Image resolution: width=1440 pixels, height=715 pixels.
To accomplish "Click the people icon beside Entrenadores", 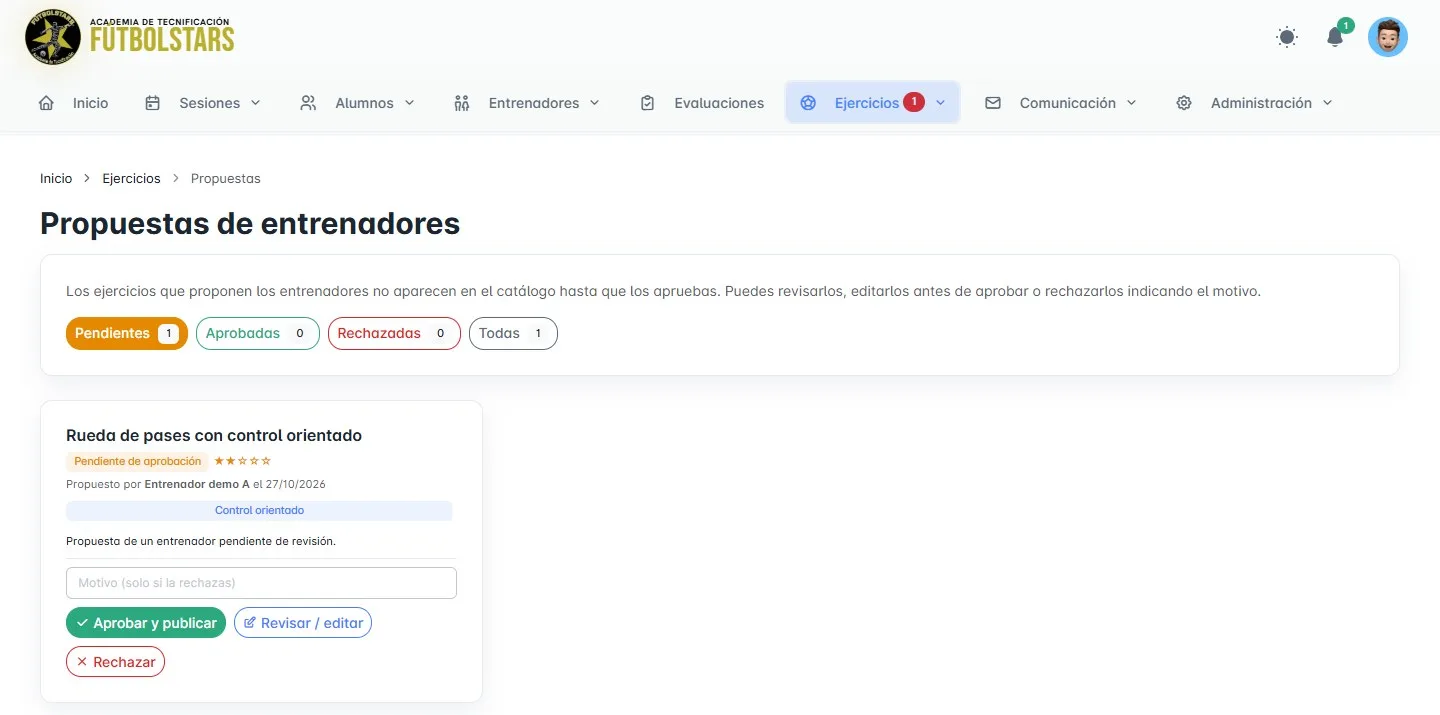I will click(x=461, y=103).
